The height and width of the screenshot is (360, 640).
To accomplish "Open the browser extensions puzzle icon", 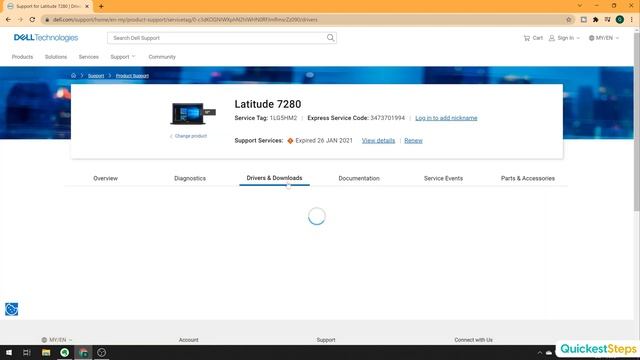I will click(x=596, y=20).
